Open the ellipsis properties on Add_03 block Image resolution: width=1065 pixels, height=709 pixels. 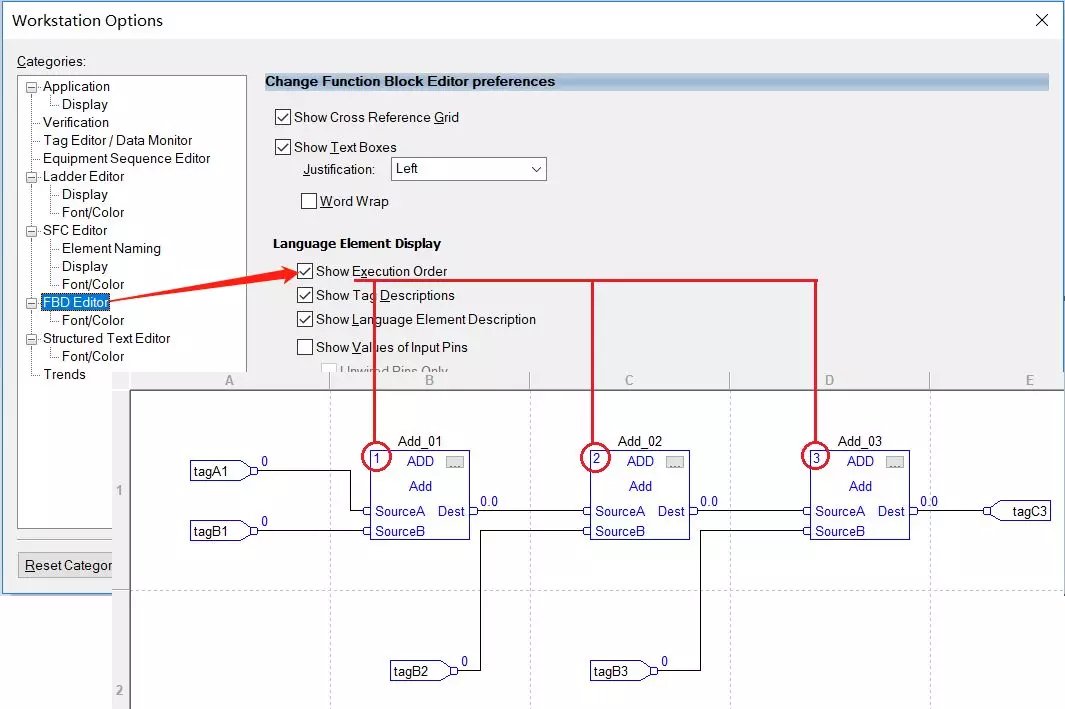click(897, 461)
